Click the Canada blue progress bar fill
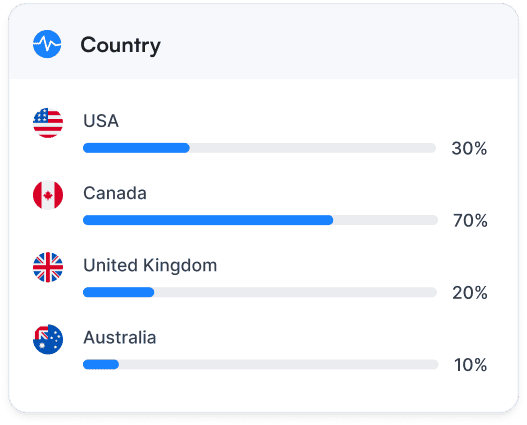 point(208,220)
